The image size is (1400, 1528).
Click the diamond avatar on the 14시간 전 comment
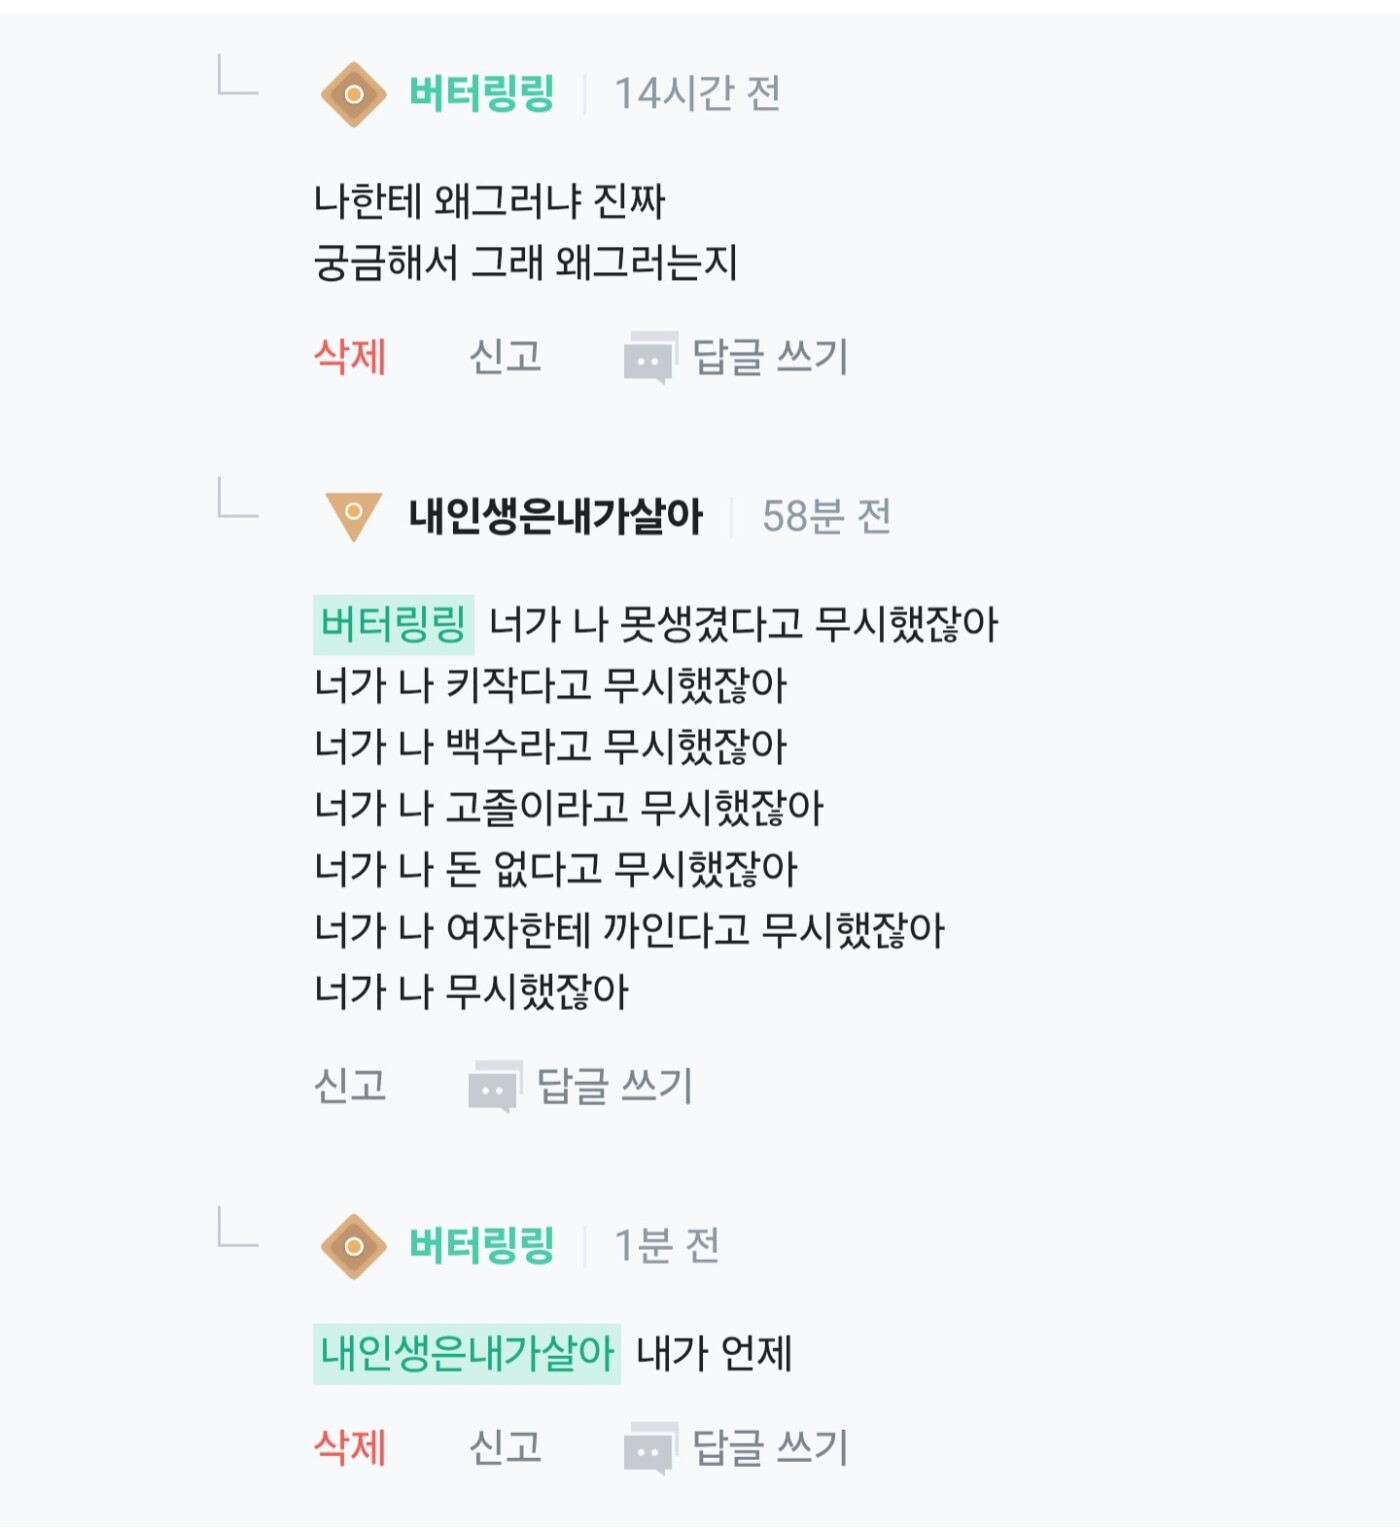[x=353, y=95]
